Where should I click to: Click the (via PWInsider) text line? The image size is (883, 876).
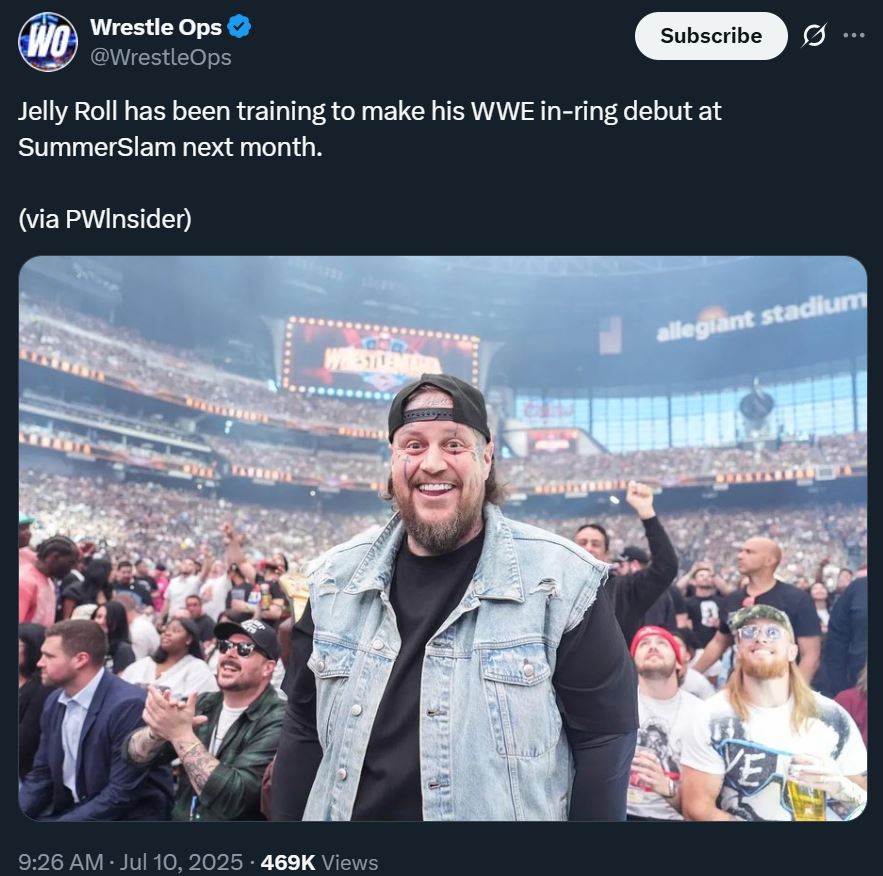[105, 219]
